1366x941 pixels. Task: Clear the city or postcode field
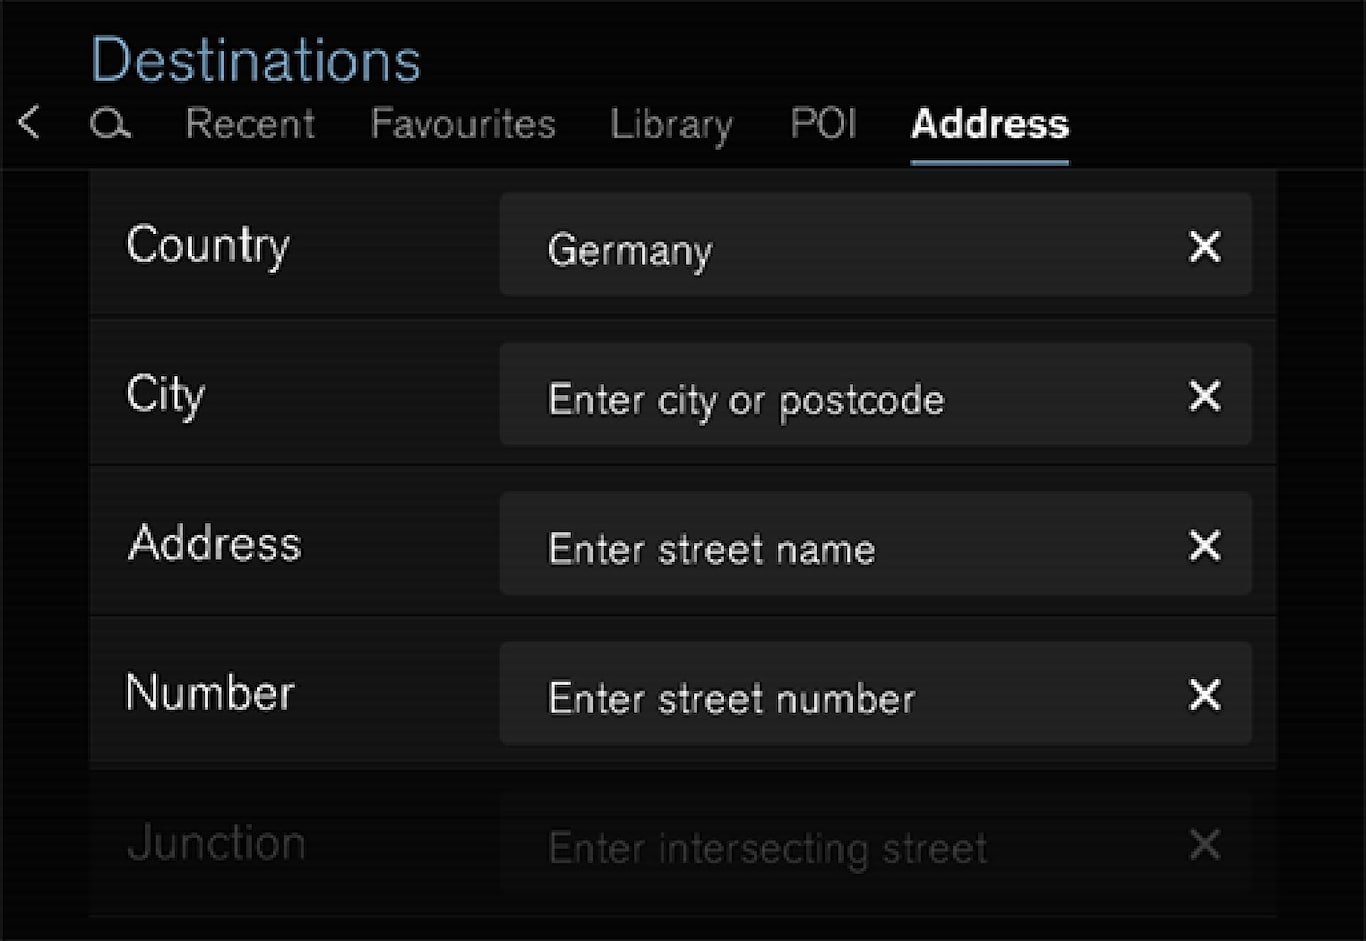click(x=1205, y=396)
